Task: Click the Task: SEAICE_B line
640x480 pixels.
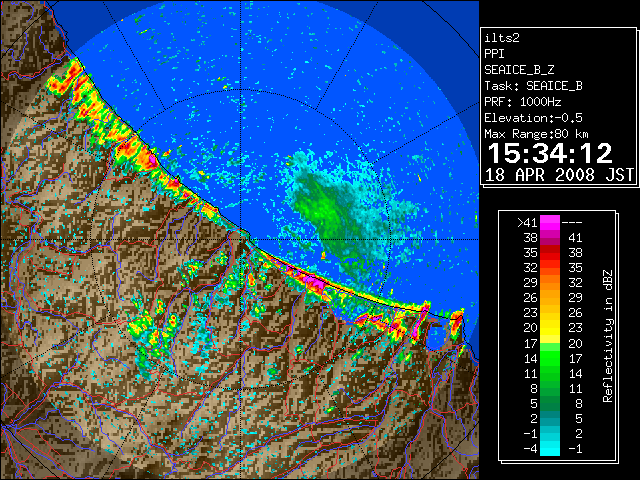Action: pos(533,86)
